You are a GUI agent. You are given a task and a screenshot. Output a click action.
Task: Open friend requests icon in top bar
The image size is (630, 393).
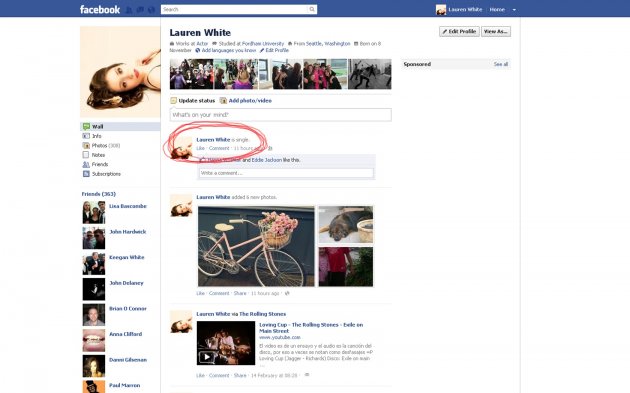[129, 10]
